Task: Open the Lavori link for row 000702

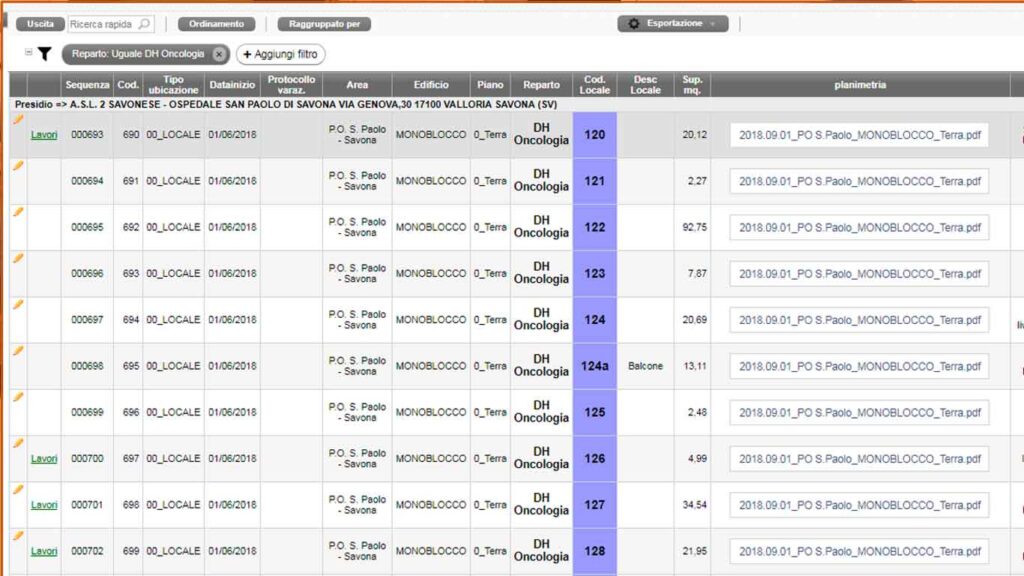Action: point(44,551)
